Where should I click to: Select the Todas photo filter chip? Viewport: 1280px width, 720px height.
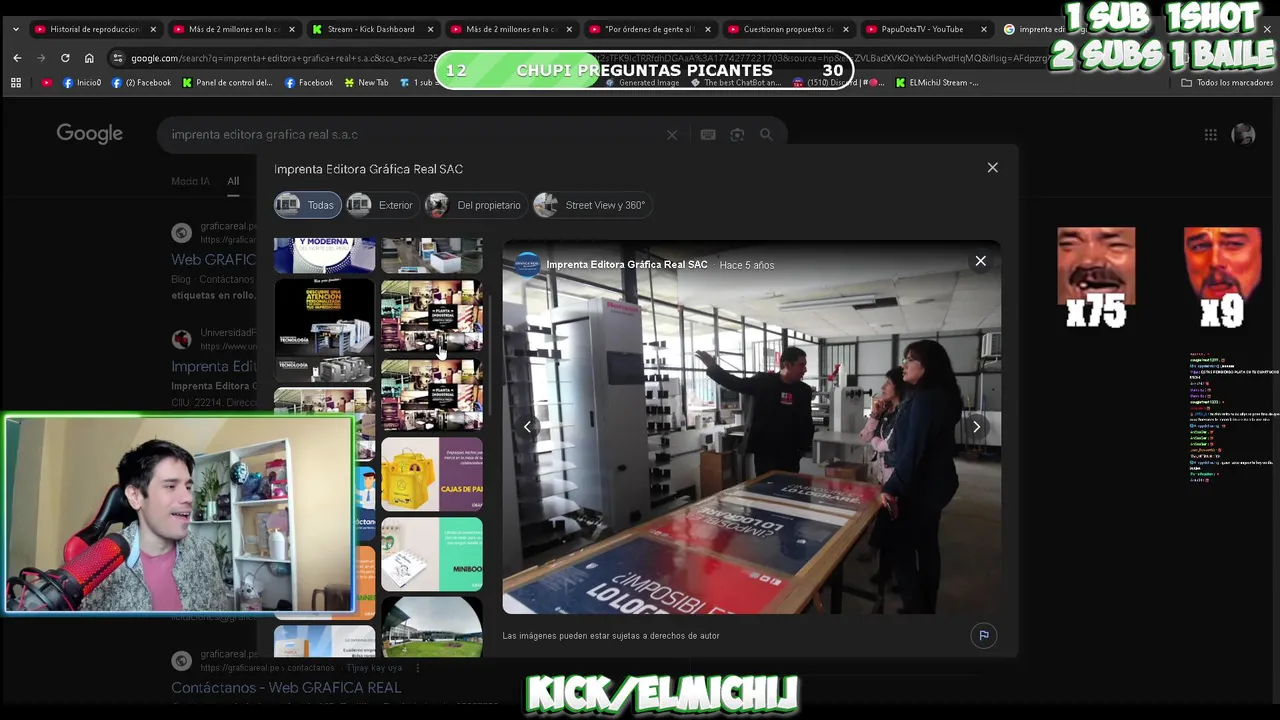click(x=307, y=205)
